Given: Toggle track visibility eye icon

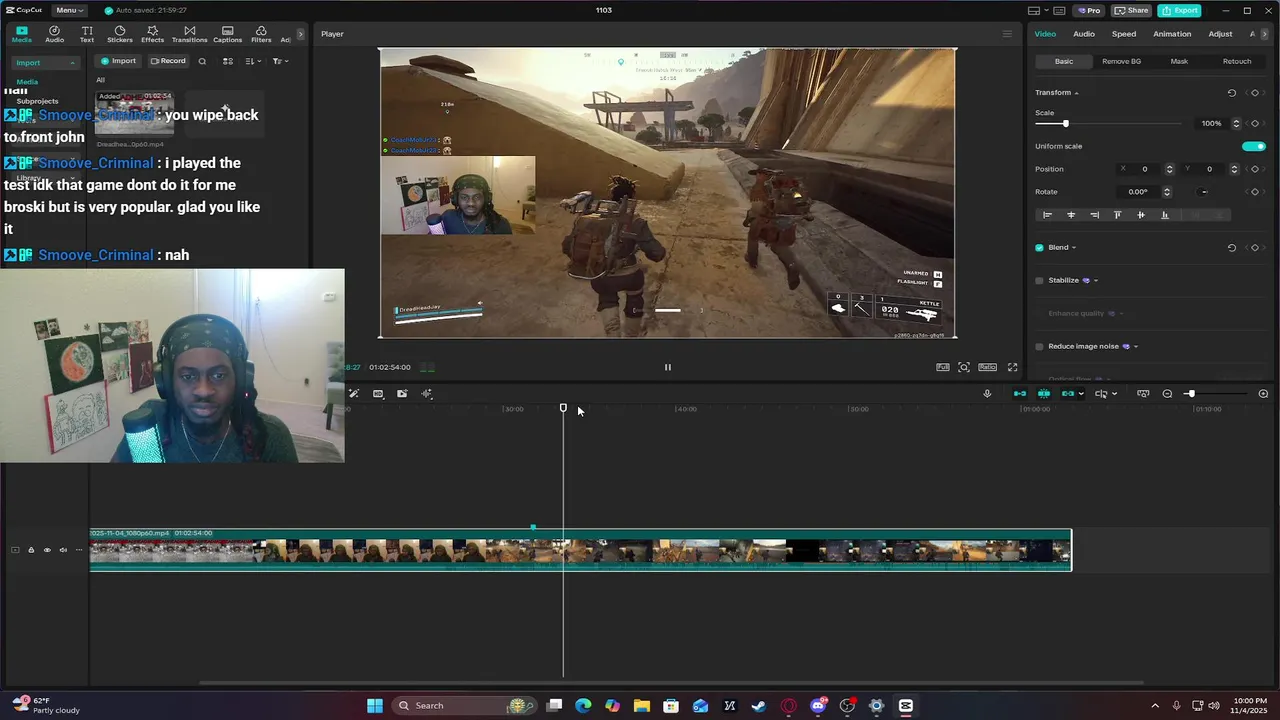Looking at the screenshot, I should pos(46,550).
